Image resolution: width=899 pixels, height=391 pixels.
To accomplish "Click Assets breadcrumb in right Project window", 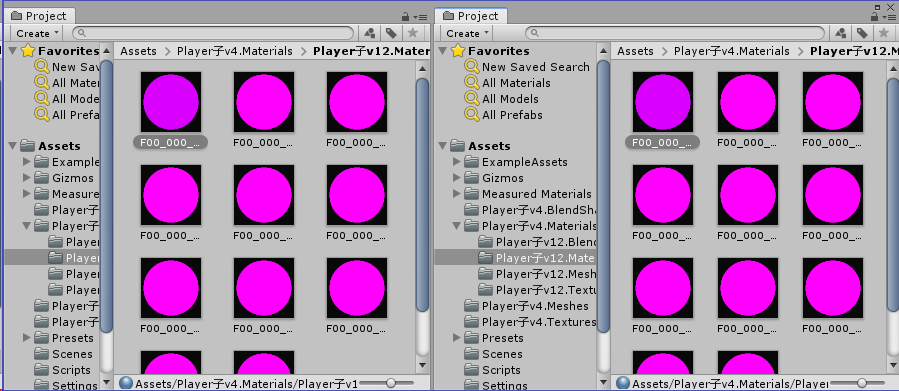I will [635, 51].
